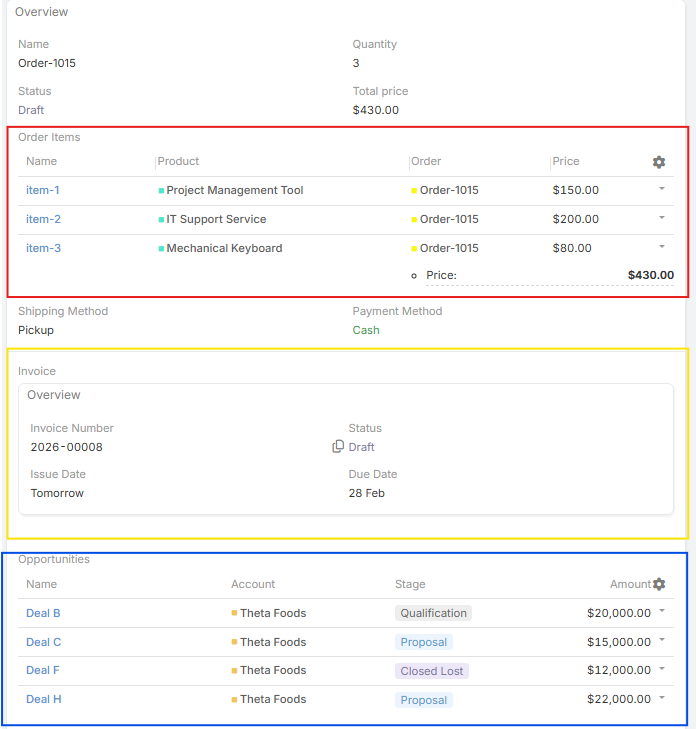Viewport: 696px width, 729px height.
Task: Click the Cash payment method link
Action: (366, 330)
